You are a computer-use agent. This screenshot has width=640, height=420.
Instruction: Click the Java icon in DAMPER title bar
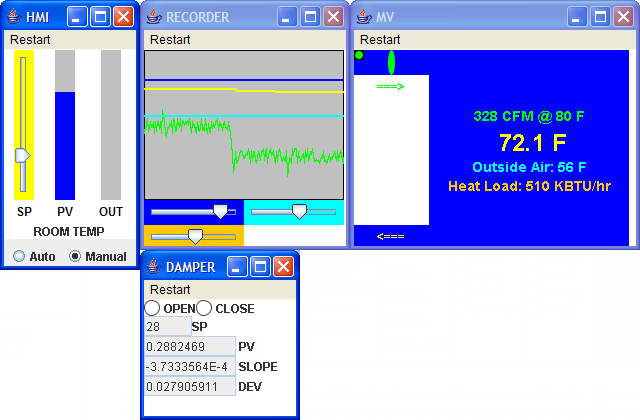[x=154, y=267]
